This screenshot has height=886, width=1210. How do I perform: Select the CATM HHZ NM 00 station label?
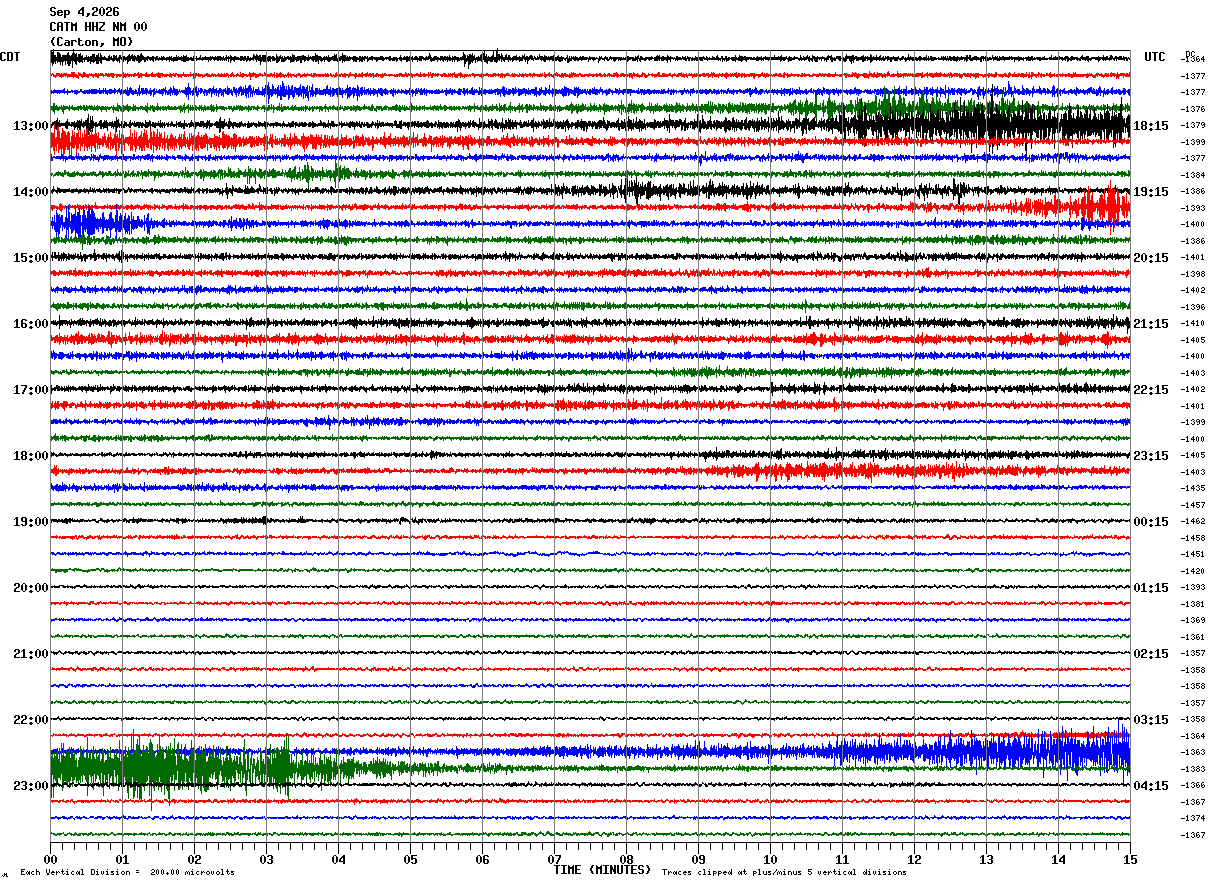pos(98,27)
